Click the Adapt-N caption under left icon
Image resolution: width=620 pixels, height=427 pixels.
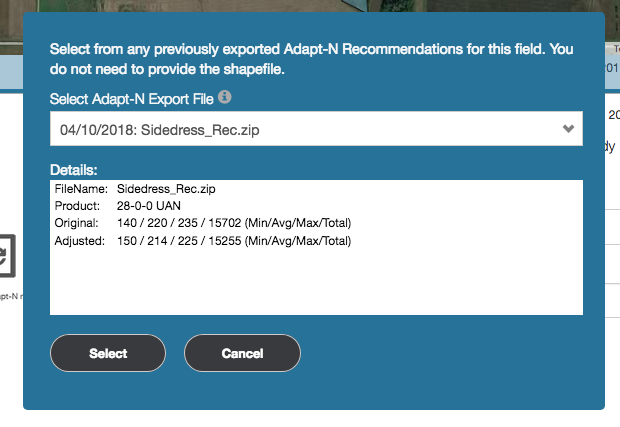coord(10,297)
